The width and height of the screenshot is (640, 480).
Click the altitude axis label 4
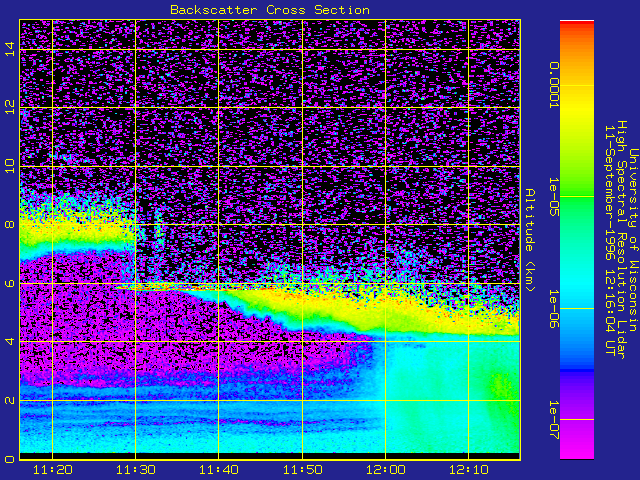pos(10,341)
